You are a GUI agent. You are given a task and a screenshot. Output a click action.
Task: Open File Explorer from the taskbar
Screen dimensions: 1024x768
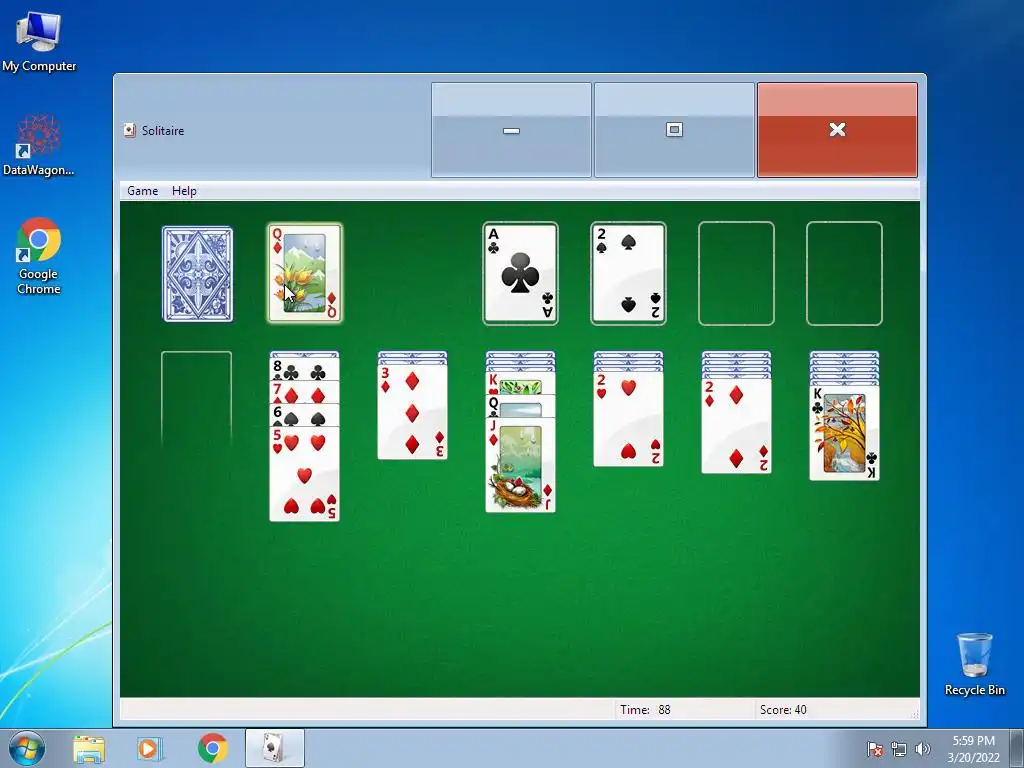click(x=89, y=748)
